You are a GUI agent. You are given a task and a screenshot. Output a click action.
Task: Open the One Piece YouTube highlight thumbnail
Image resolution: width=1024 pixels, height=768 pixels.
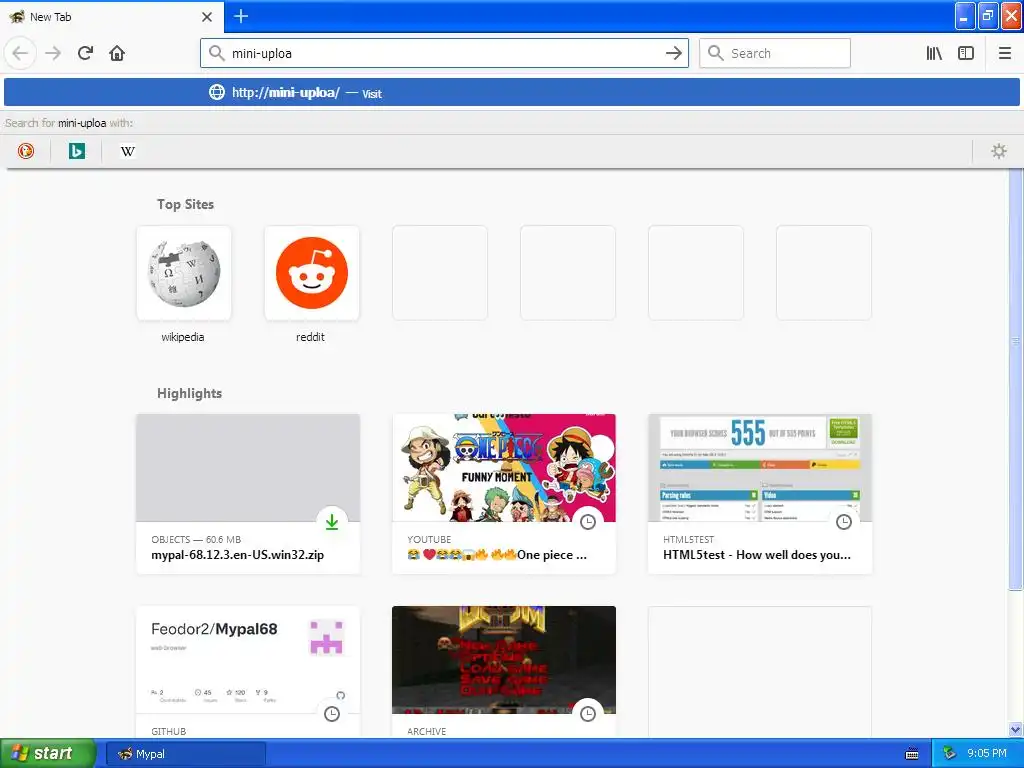(504, 468)
